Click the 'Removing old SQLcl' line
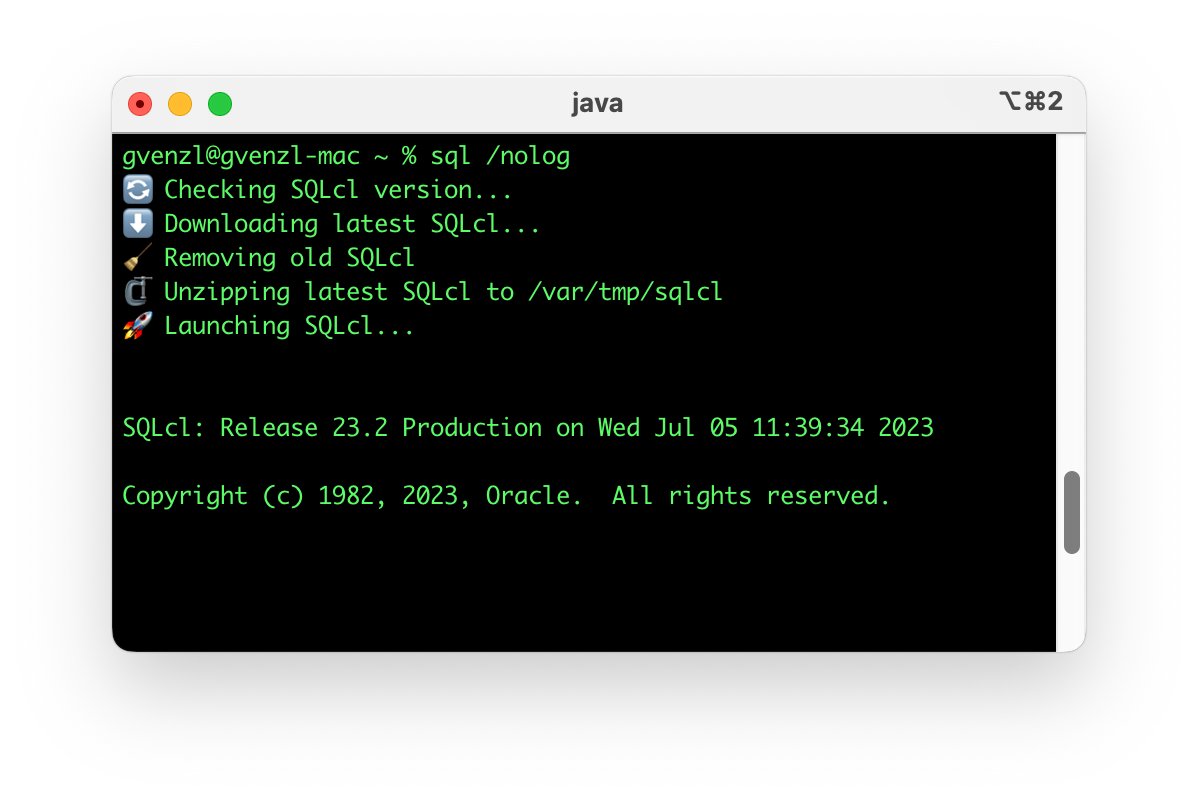 coord(290,257)
